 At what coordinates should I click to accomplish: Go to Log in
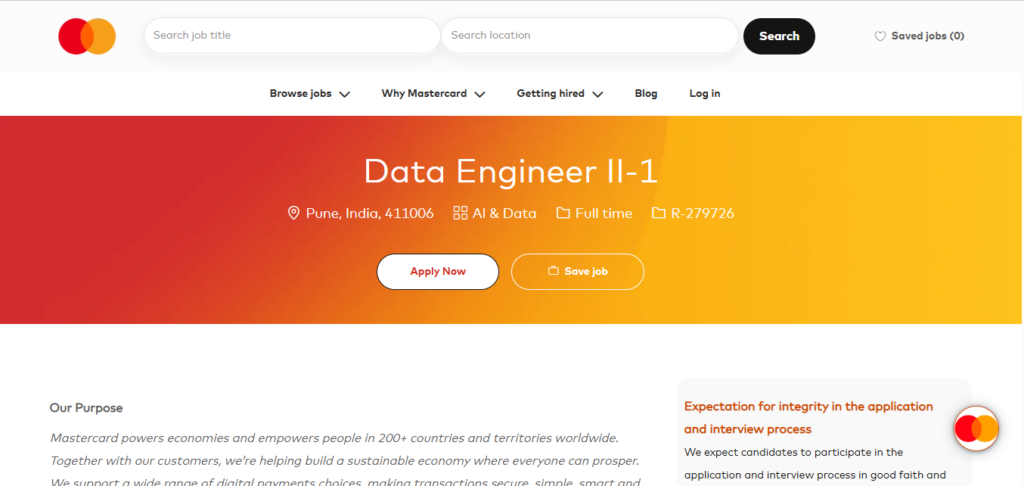705,93
